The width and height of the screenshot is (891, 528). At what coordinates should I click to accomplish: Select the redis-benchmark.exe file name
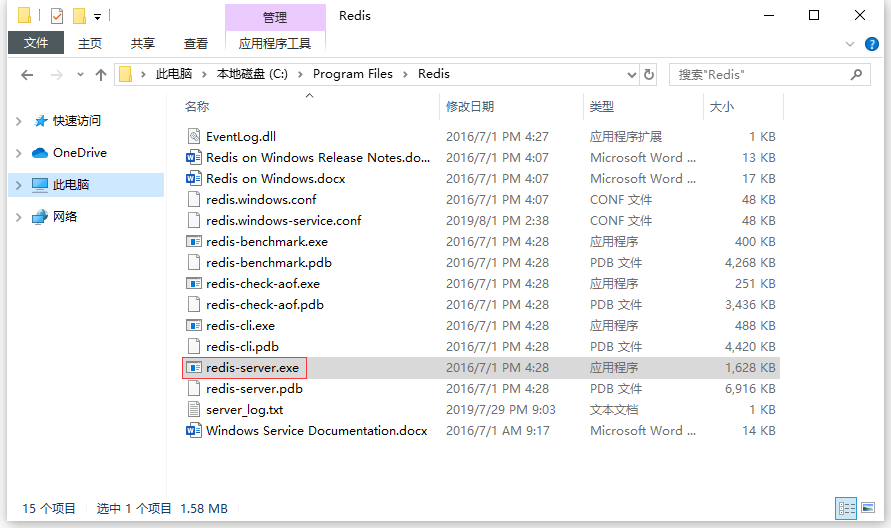pos(267,242)
